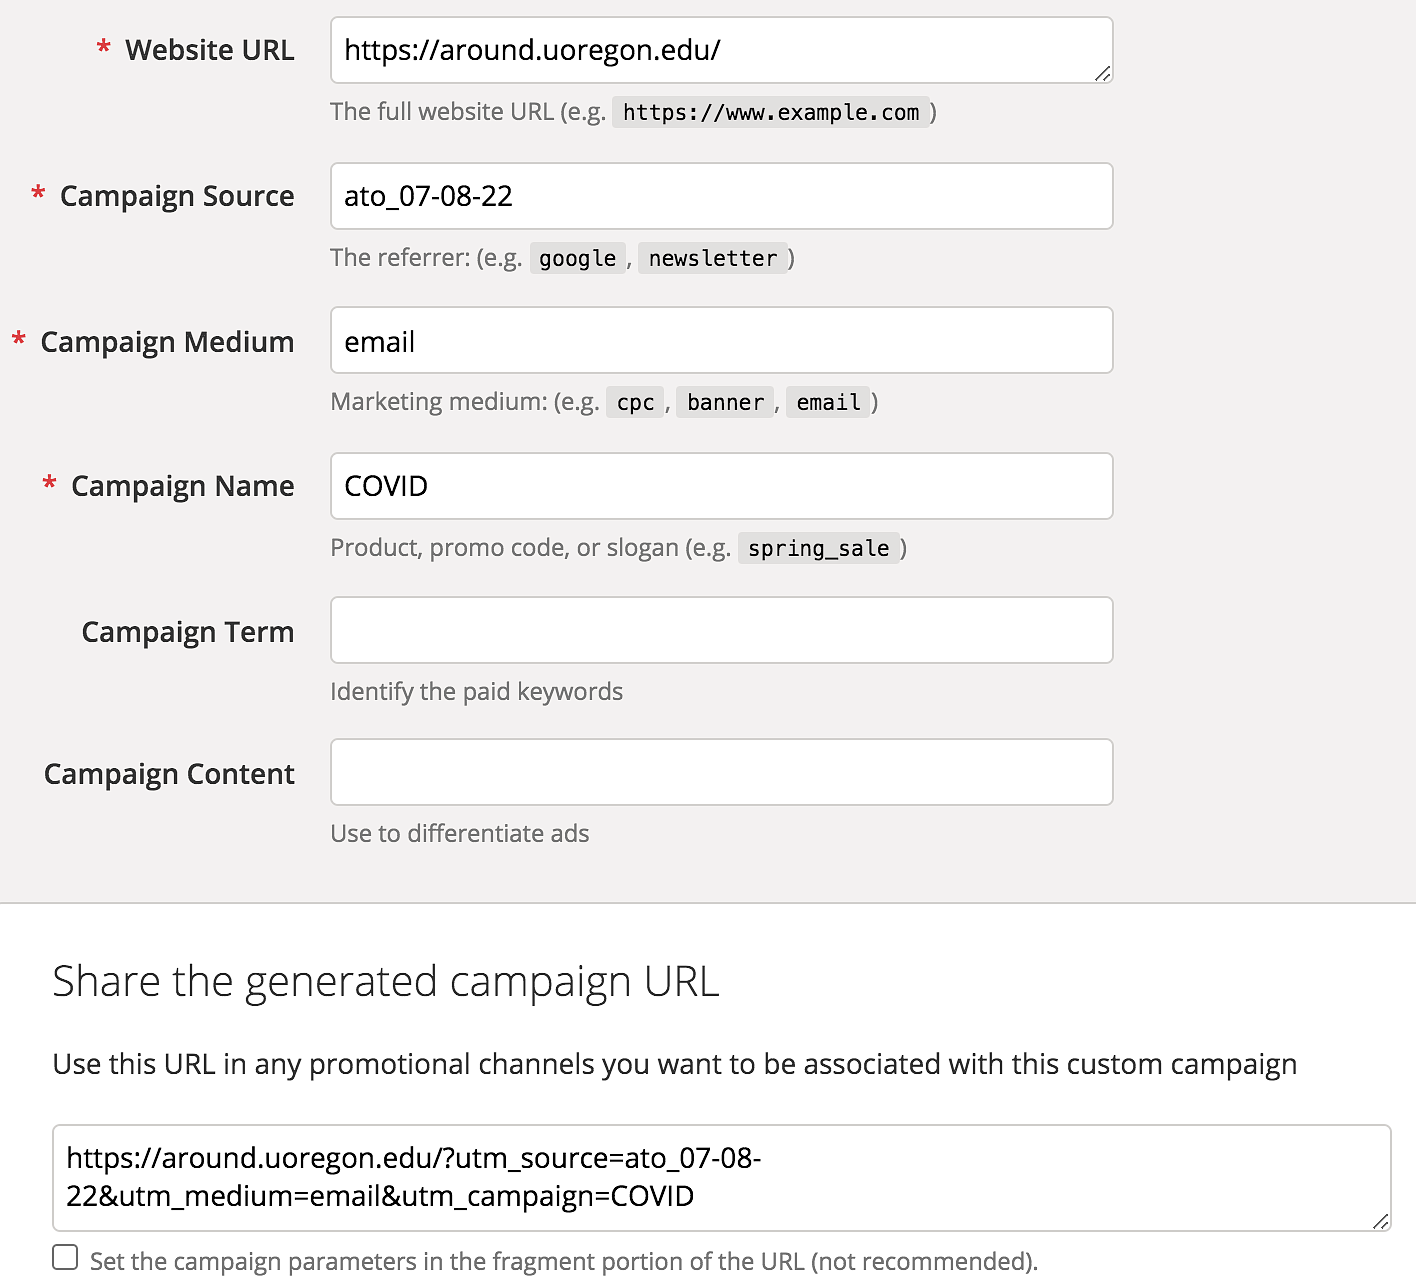Viewport: 1416px width, 1282px height.
Task: Click the cpc medium example
Action: coord(634,402)
